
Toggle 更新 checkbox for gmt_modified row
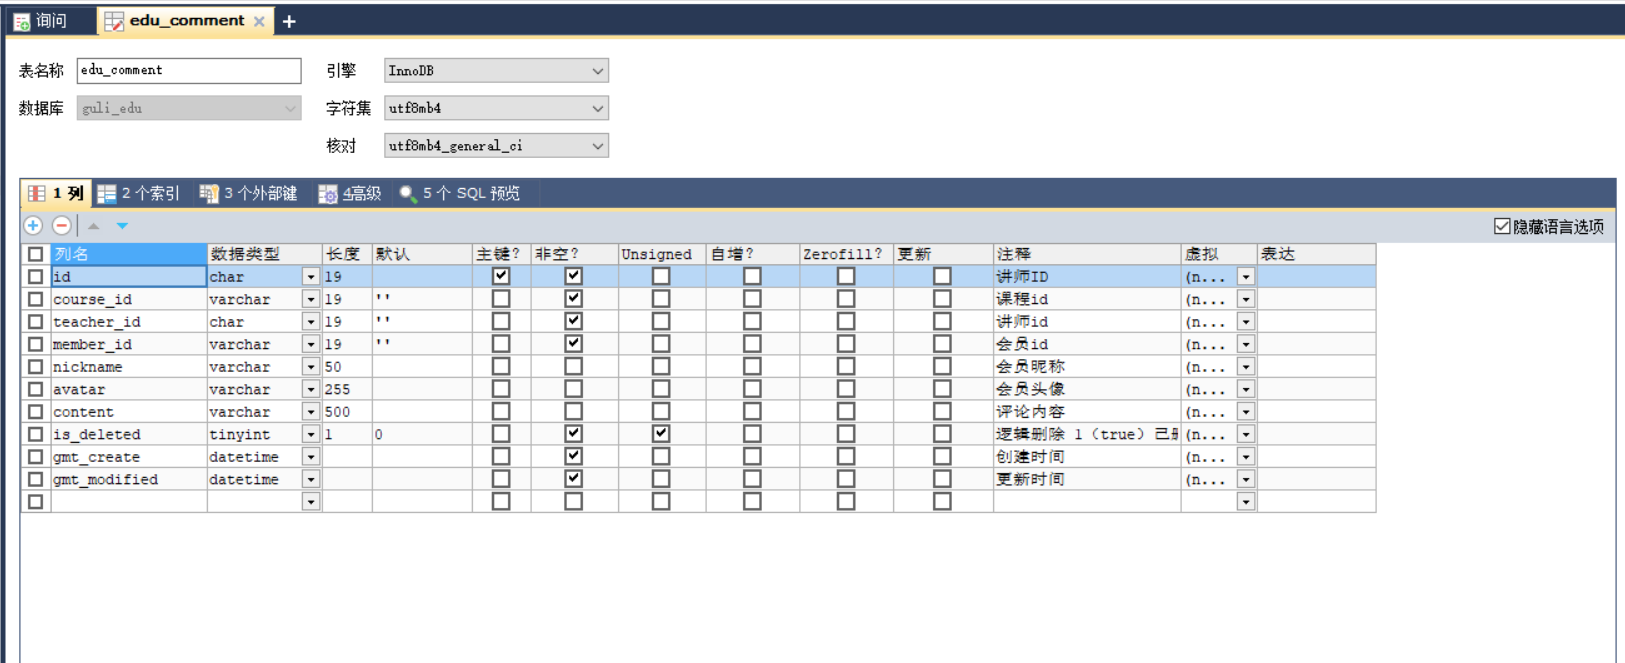pos(942,479)
